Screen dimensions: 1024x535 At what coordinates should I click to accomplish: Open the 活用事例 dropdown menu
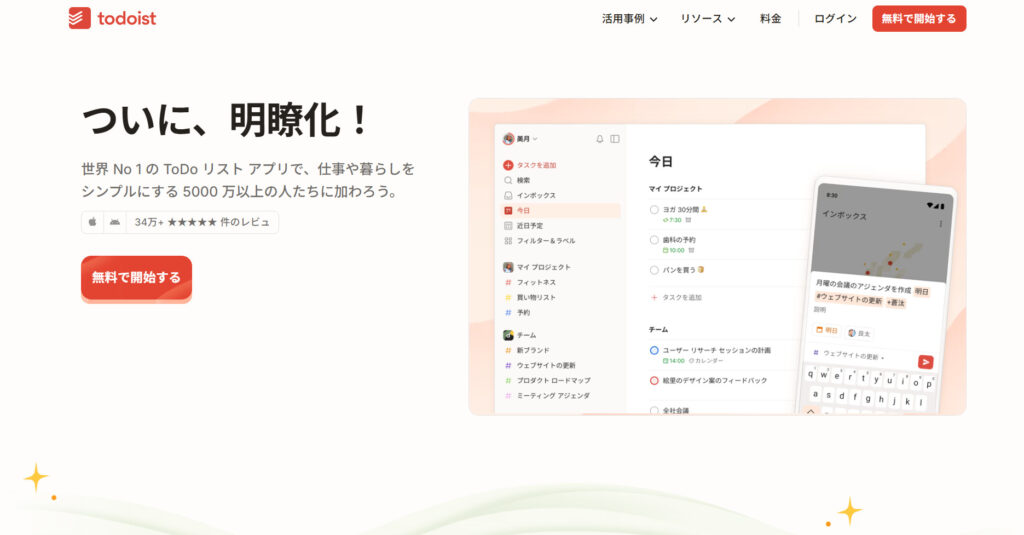pos(630,19)
